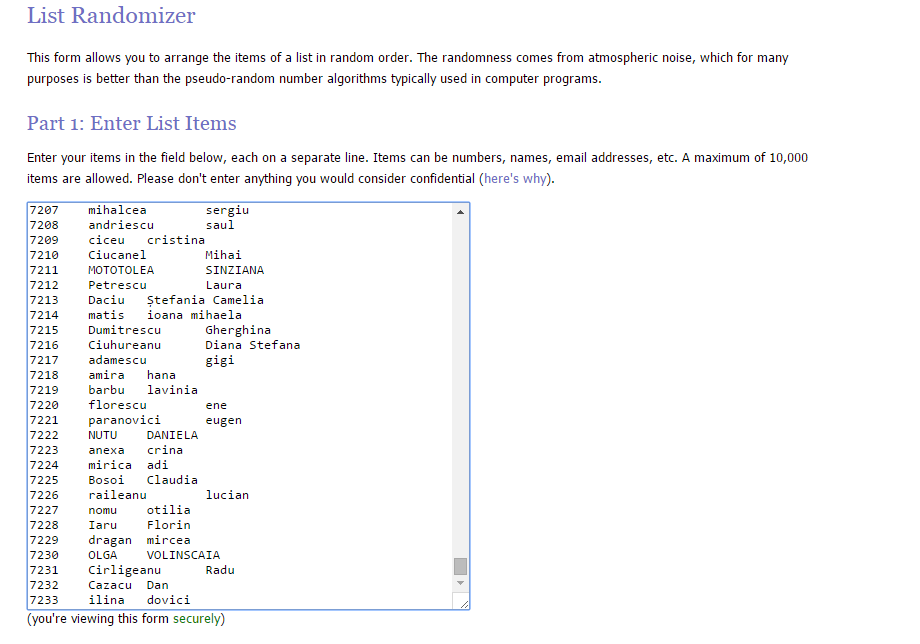
Task: Click the line "7215 Dumitrescu Gherghina"
Action: point(150,330)
